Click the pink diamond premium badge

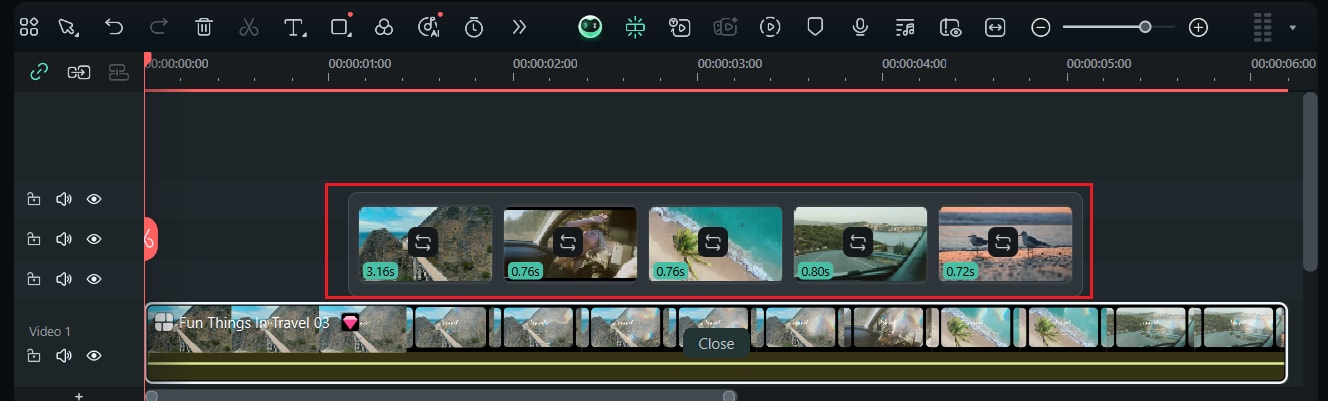click(x=350, y=322)
